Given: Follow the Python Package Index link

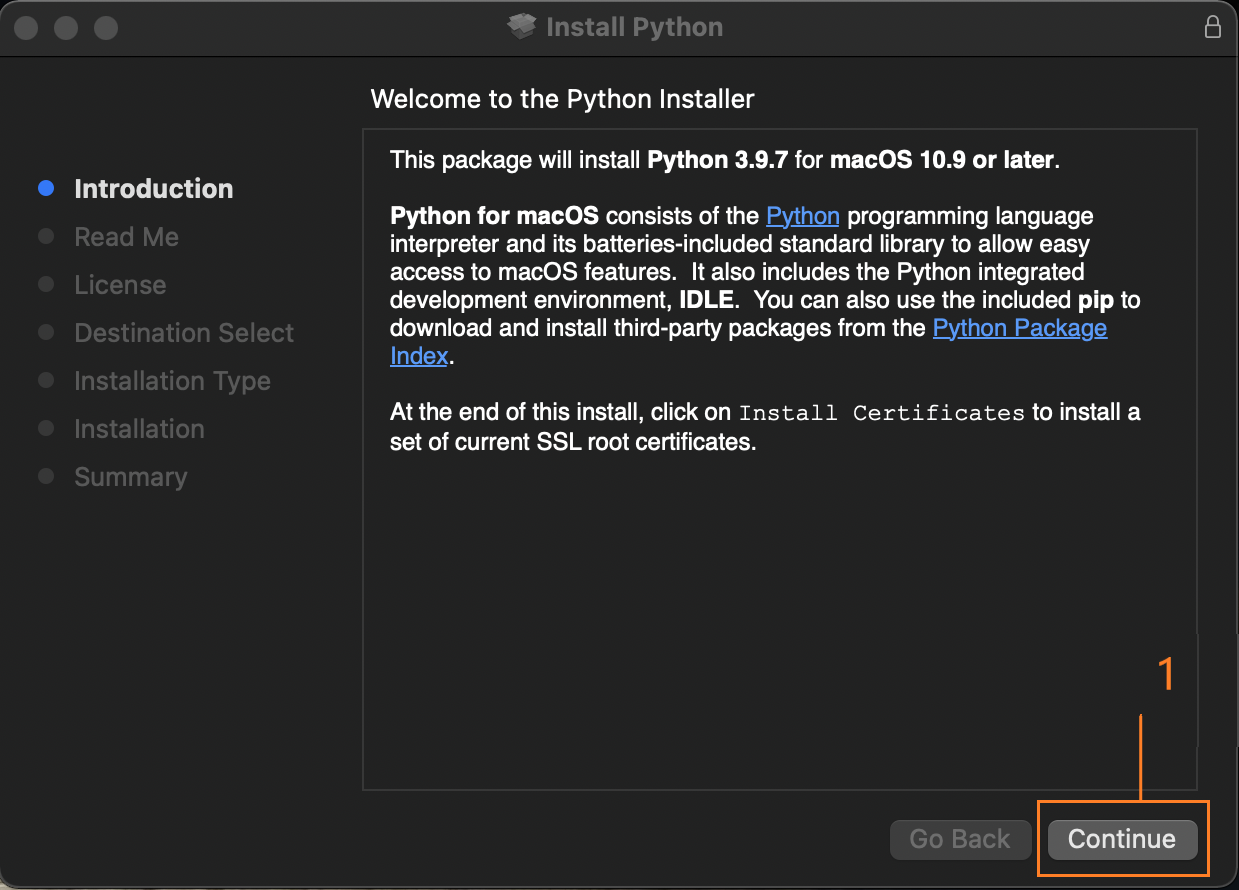Looking at the screenshot, I should [1019, 328].
